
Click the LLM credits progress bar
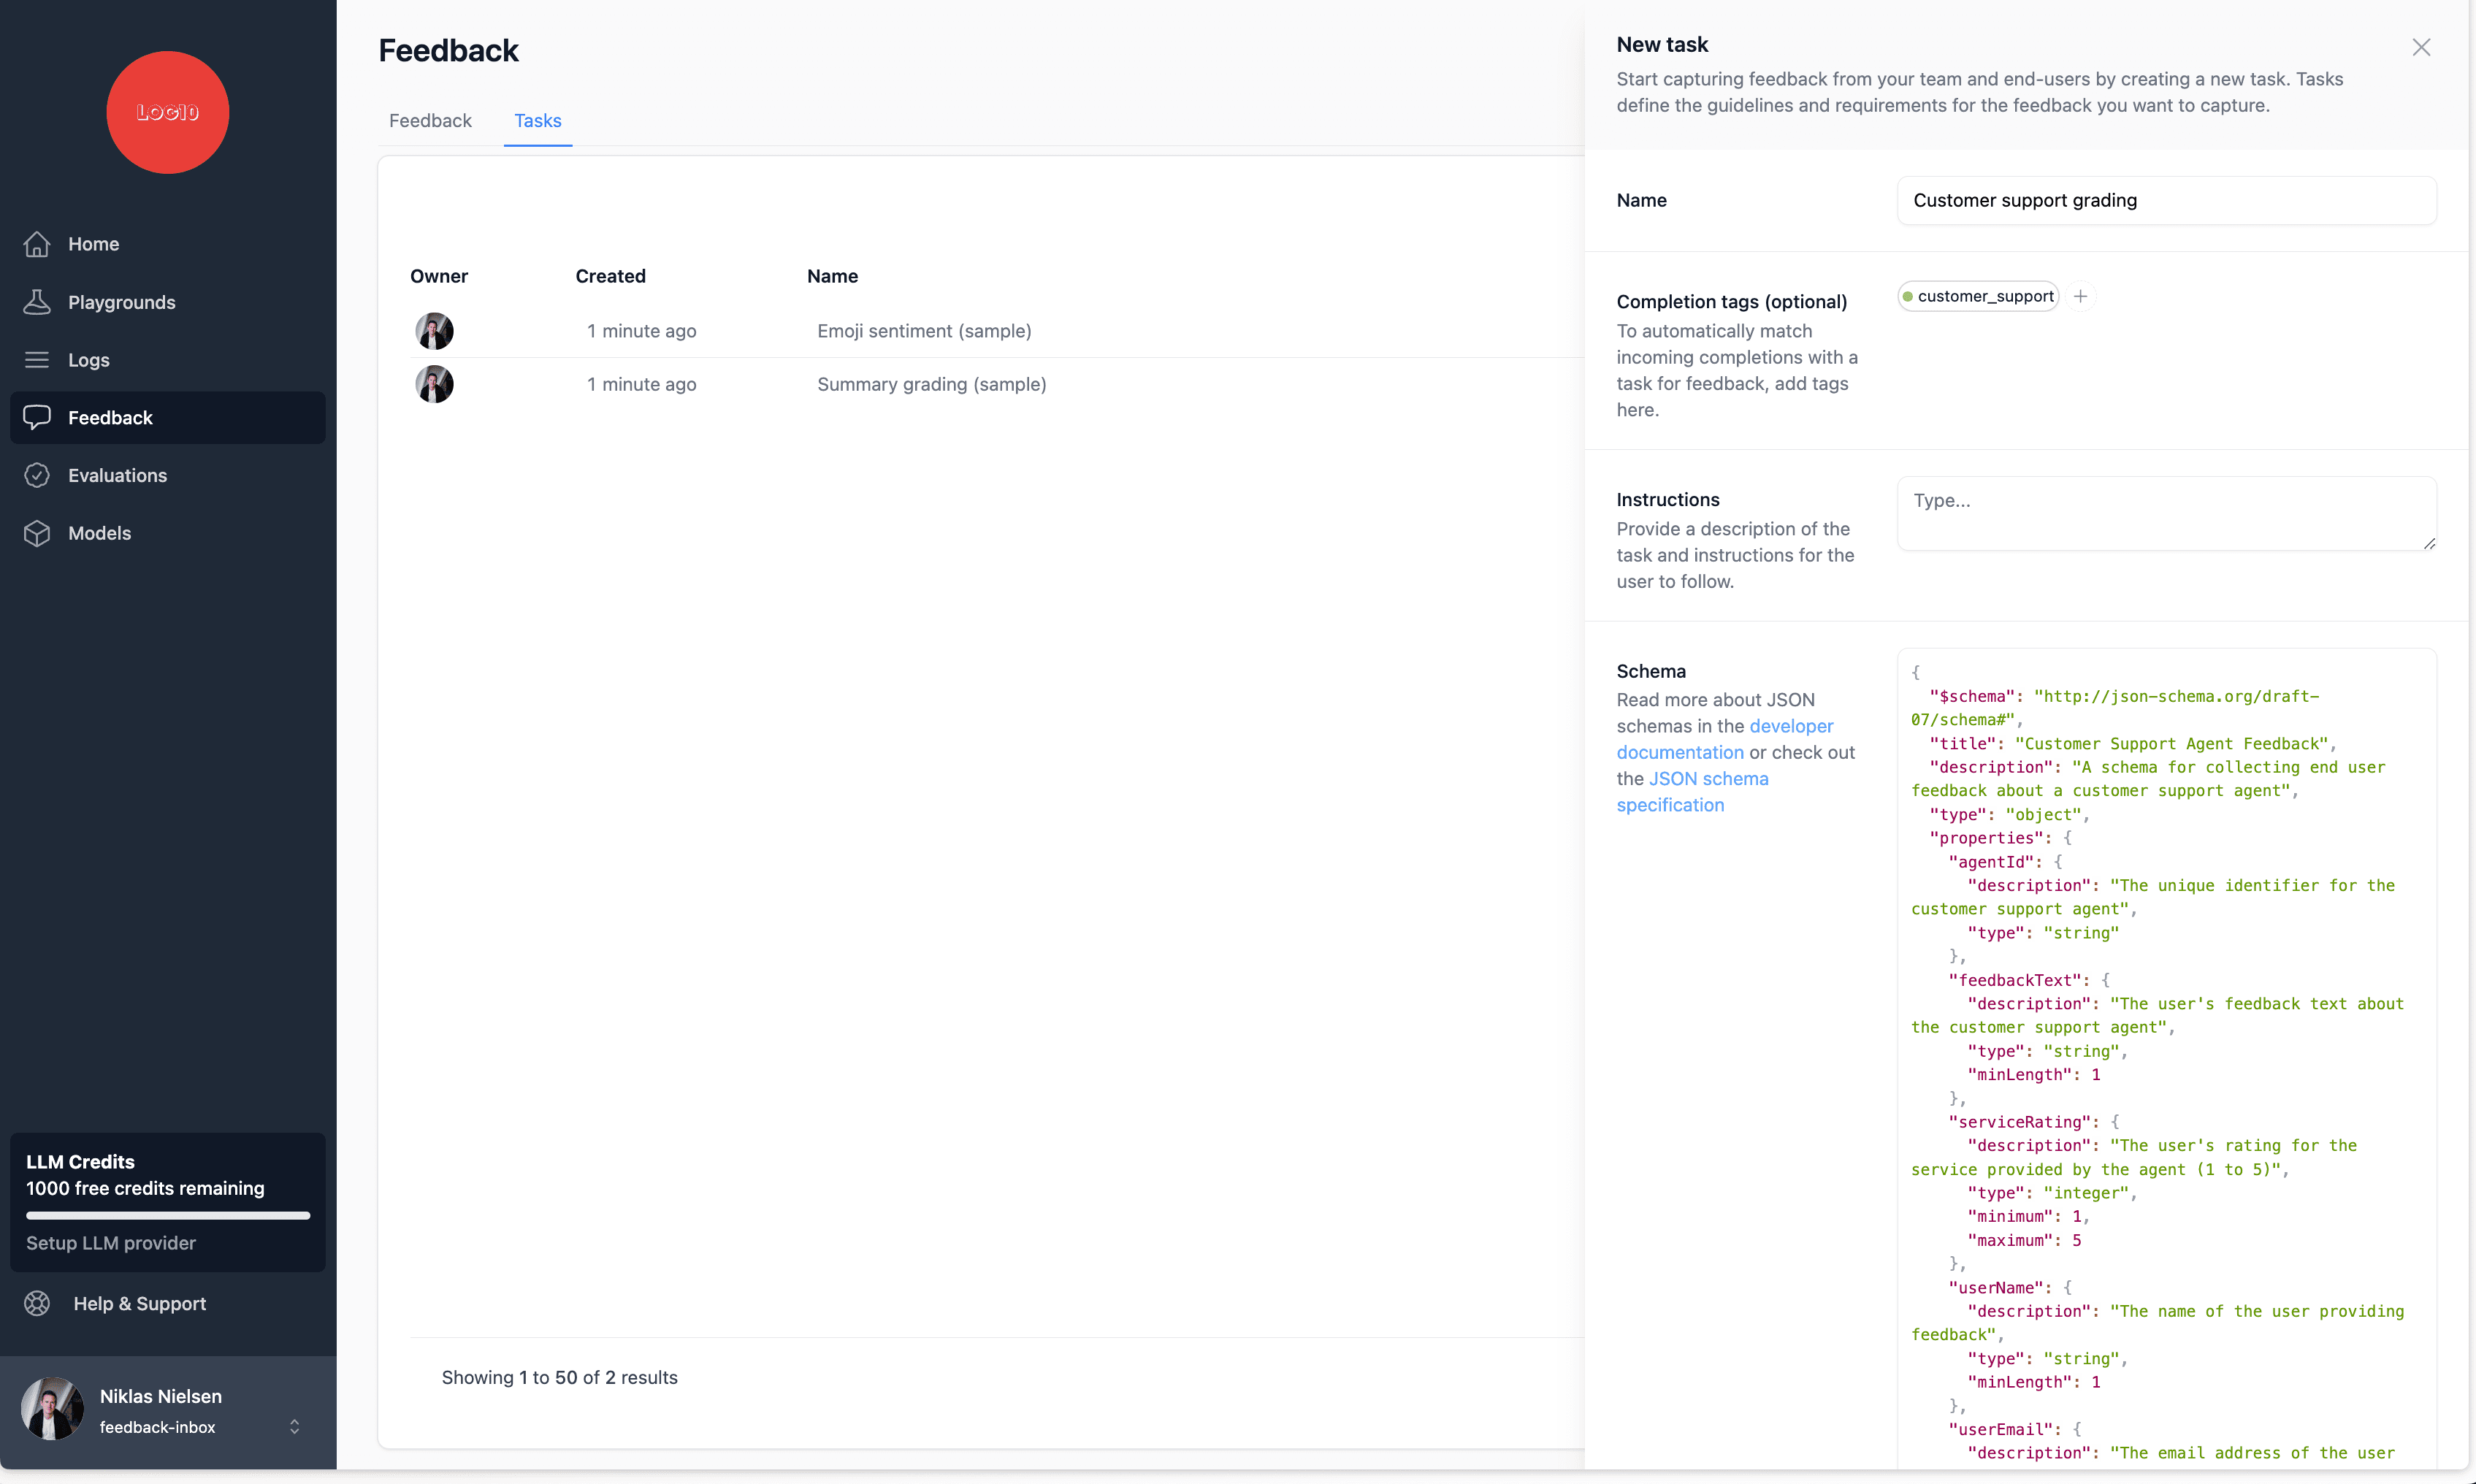click(168, 1216)
